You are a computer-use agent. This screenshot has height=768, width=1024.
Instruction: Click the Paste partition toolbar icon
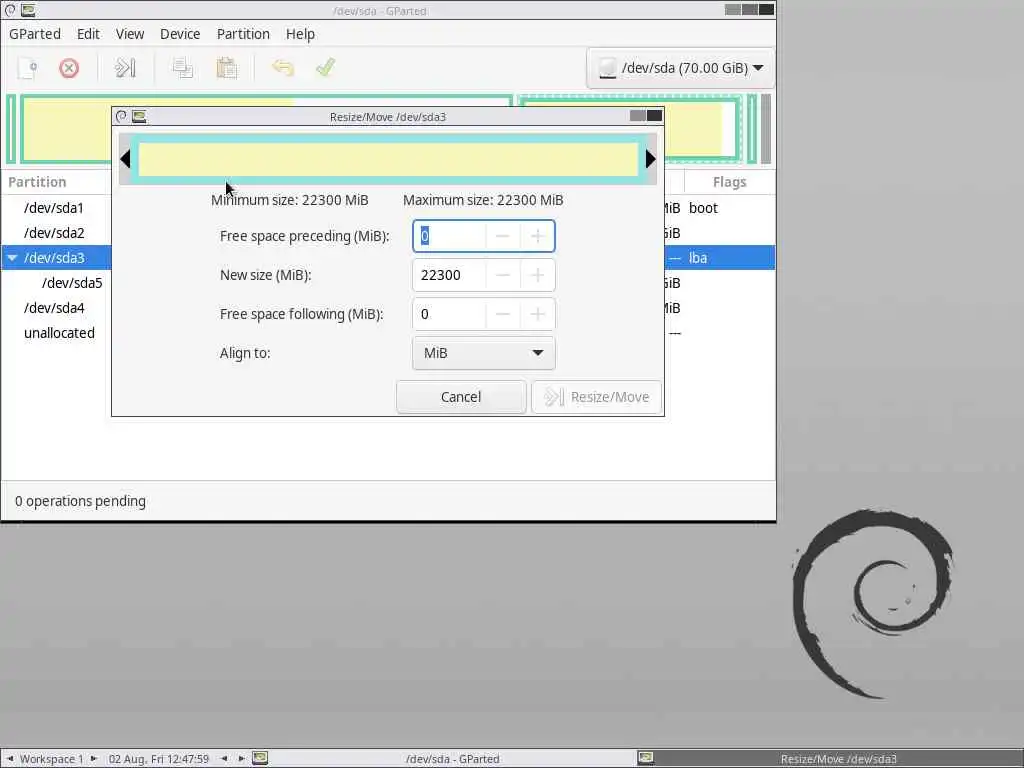tap(226, 68)
